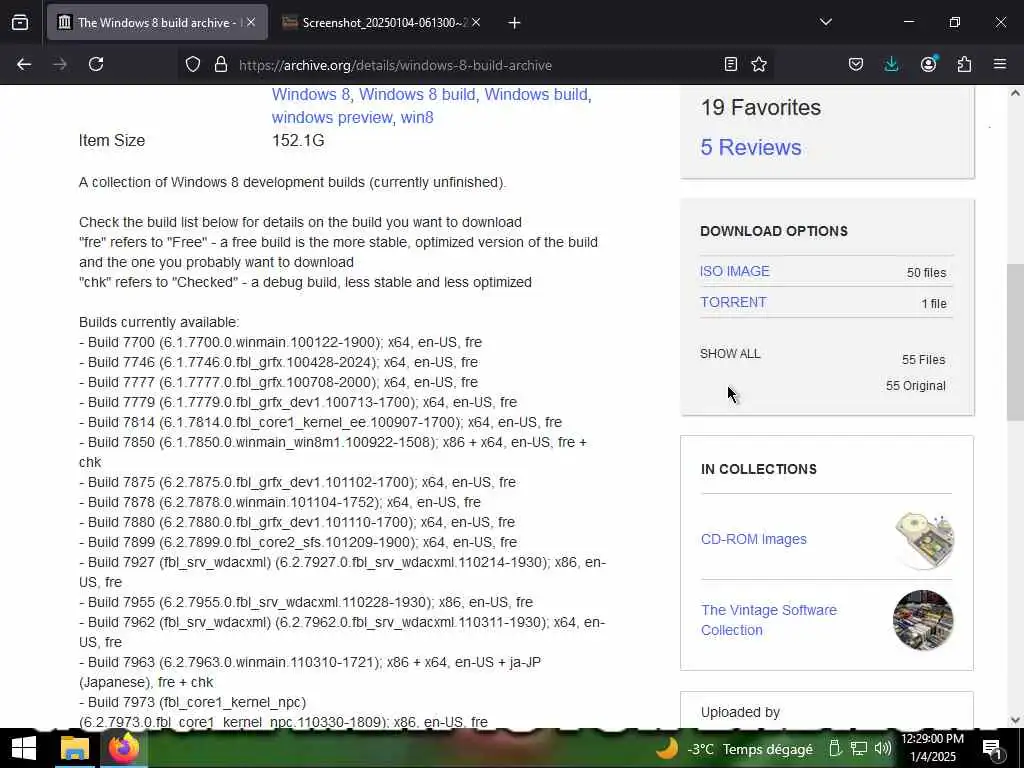1024x768 pixels.
Task: Open the list all tabs chevron
Action: [825, 22]
